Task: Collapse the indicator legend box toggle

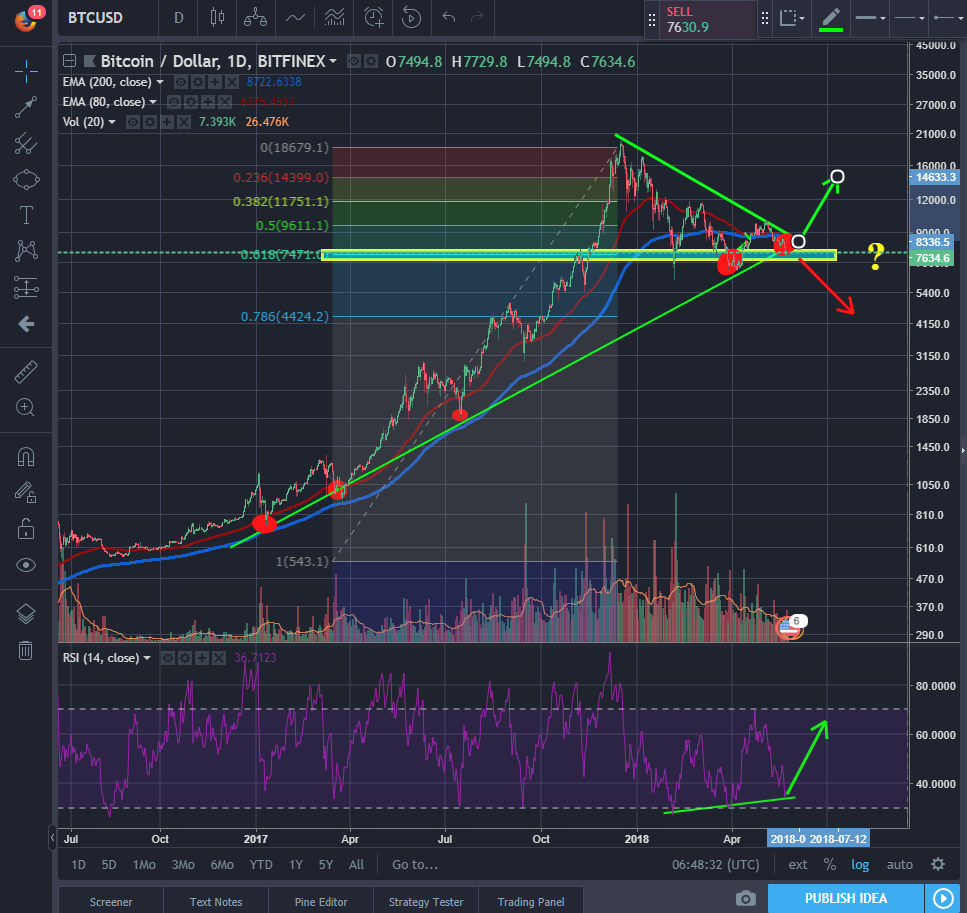Action: [x=69, y=60]
